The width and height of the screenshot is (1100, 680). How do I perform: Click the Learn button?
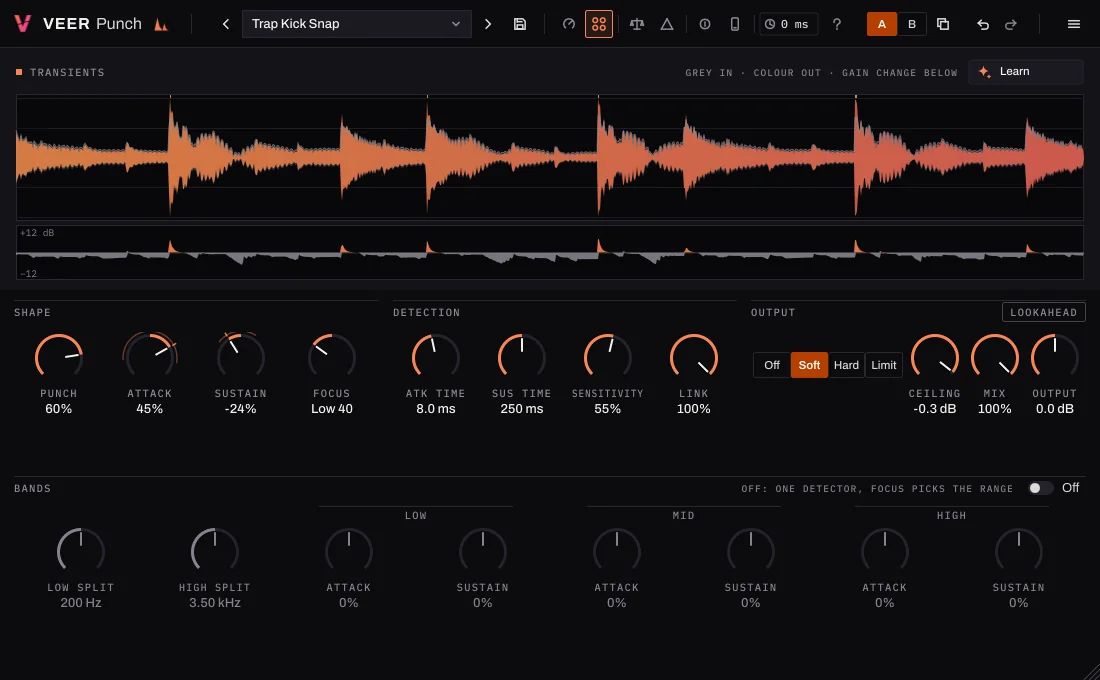[1026, 72]
